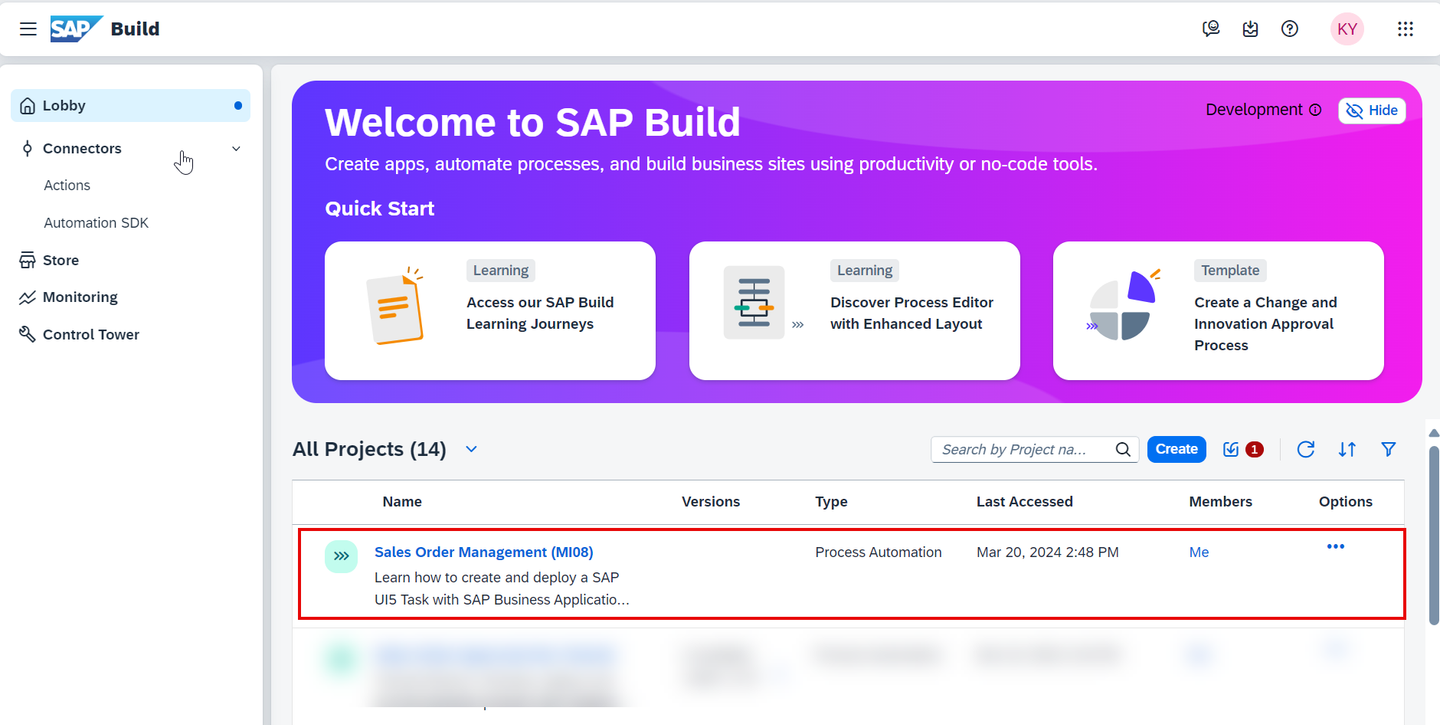This screenshot has height=725, width=1440.
Task: Select the Mar 20, 2024 2:48 PM cell
Action: (1047, 552)
